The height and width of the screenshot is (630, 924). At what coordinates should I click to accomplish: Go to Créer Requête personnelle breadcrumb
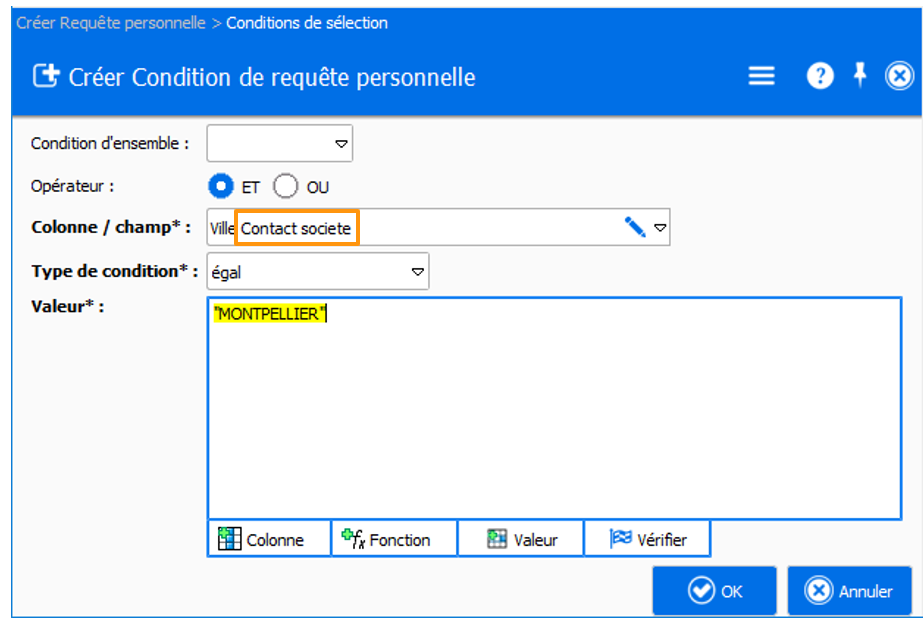click(110, 22)
